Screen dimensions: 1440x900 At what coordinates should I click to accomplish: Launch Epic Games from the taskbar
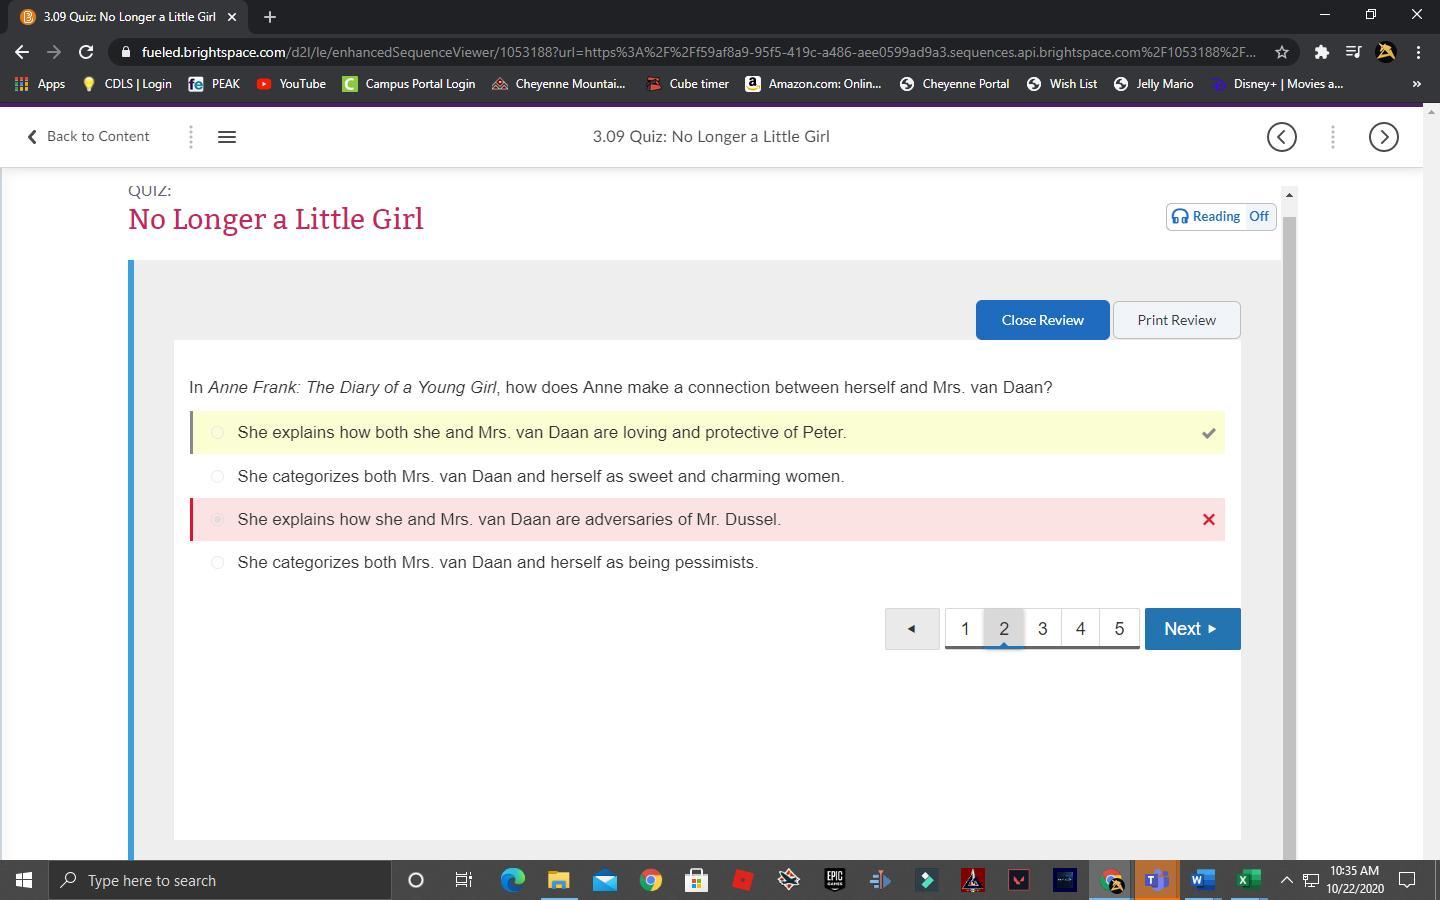tap(834, 880)
